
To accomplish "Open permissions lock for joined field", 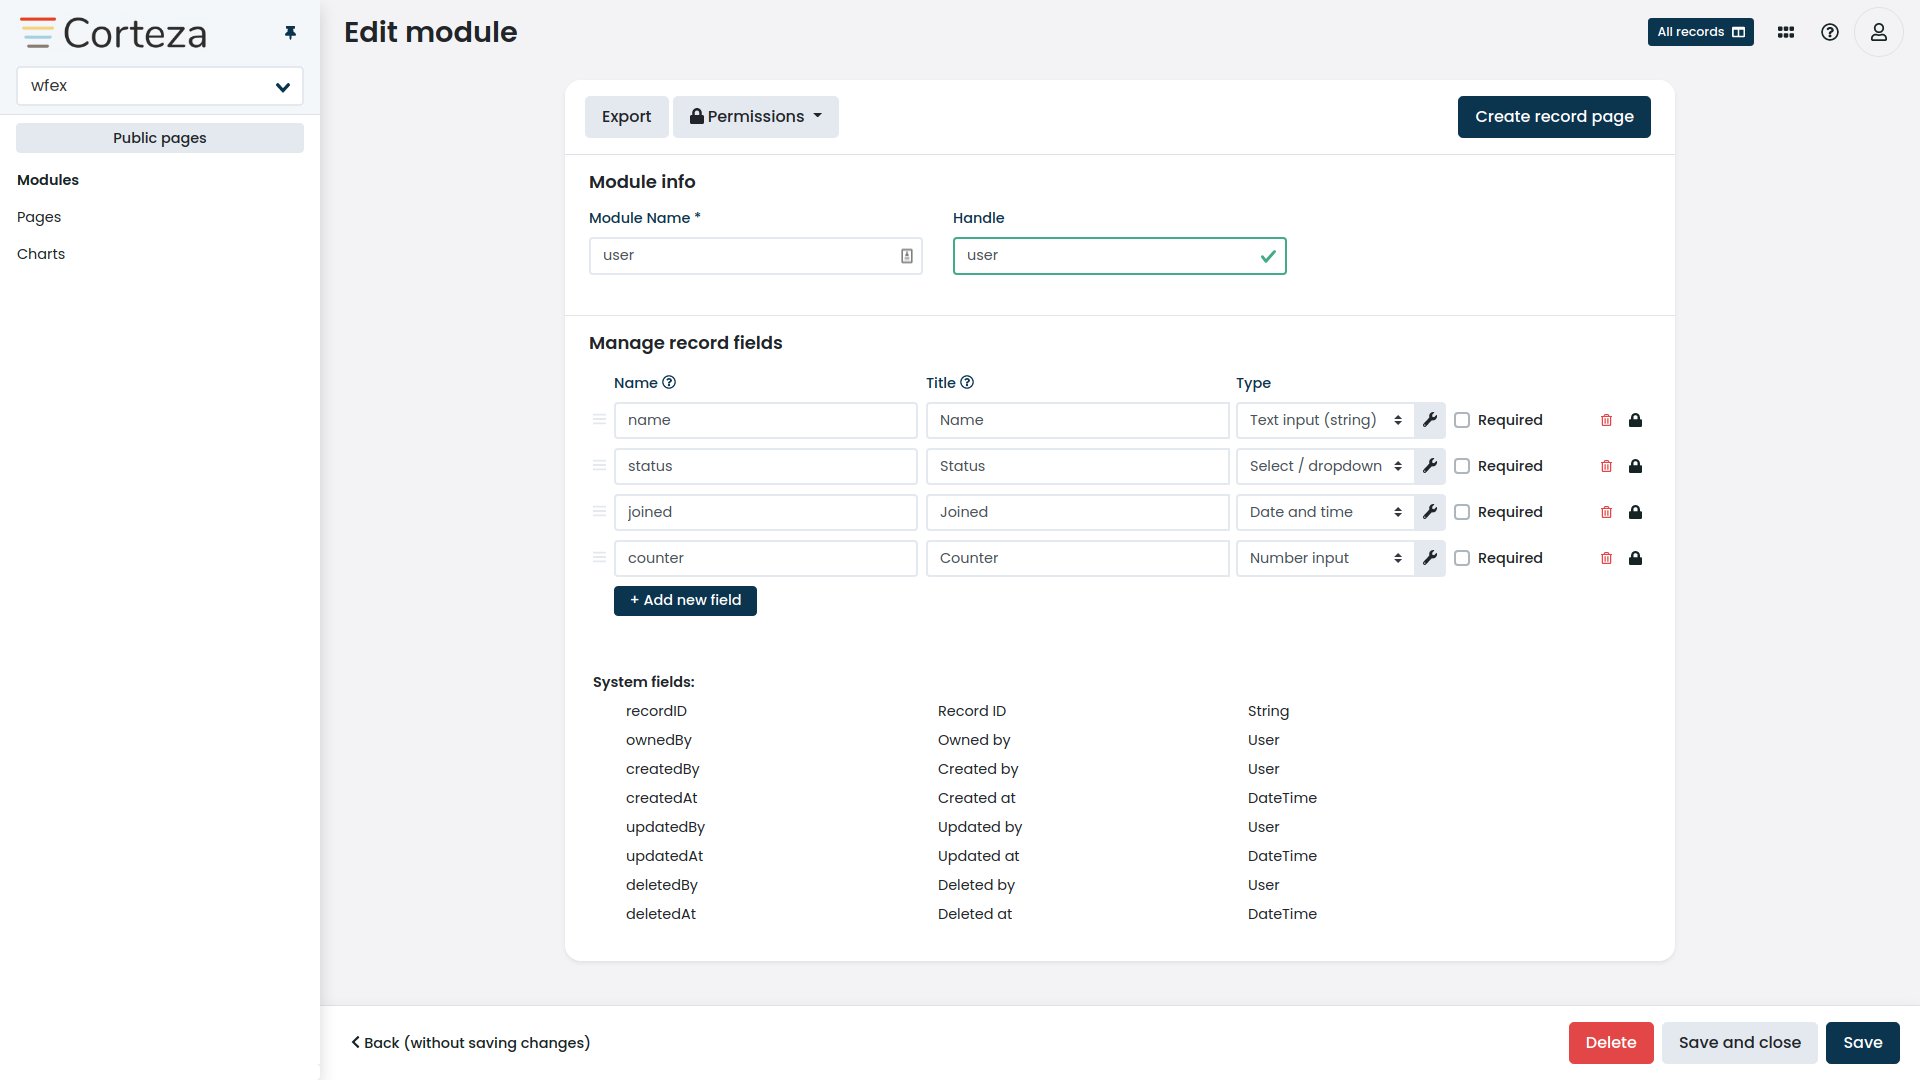I will (x=1636, y=512).
